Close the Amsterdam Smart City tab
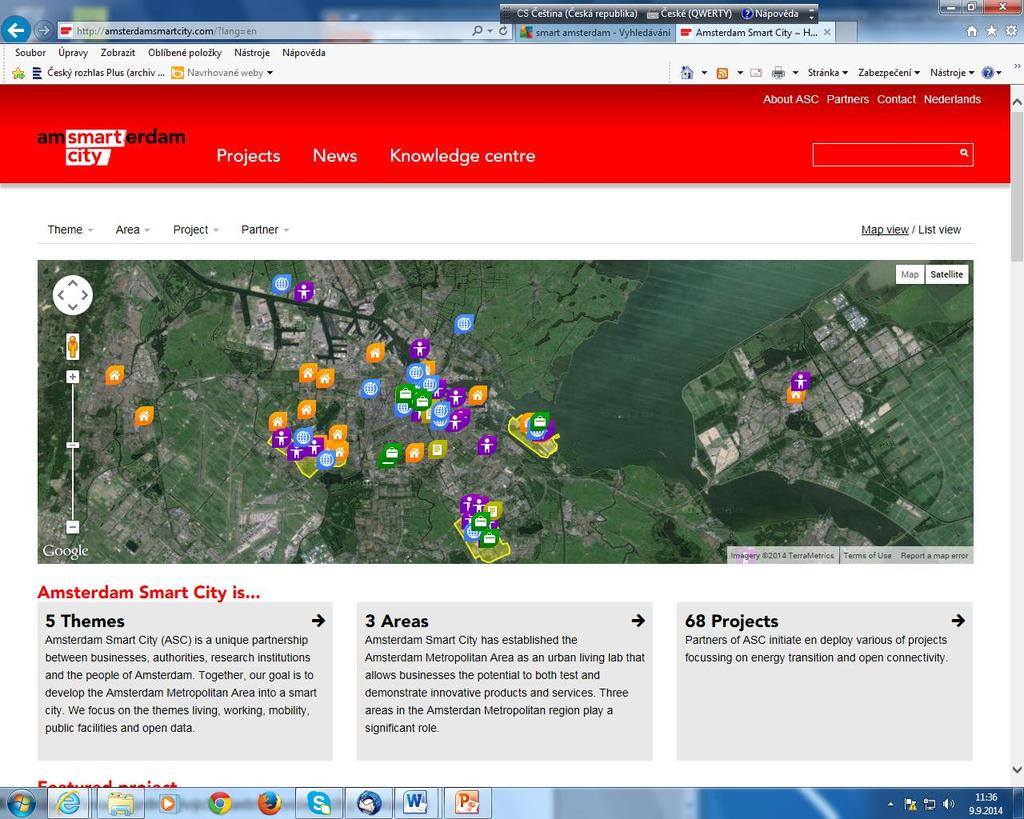 [827, 32]
